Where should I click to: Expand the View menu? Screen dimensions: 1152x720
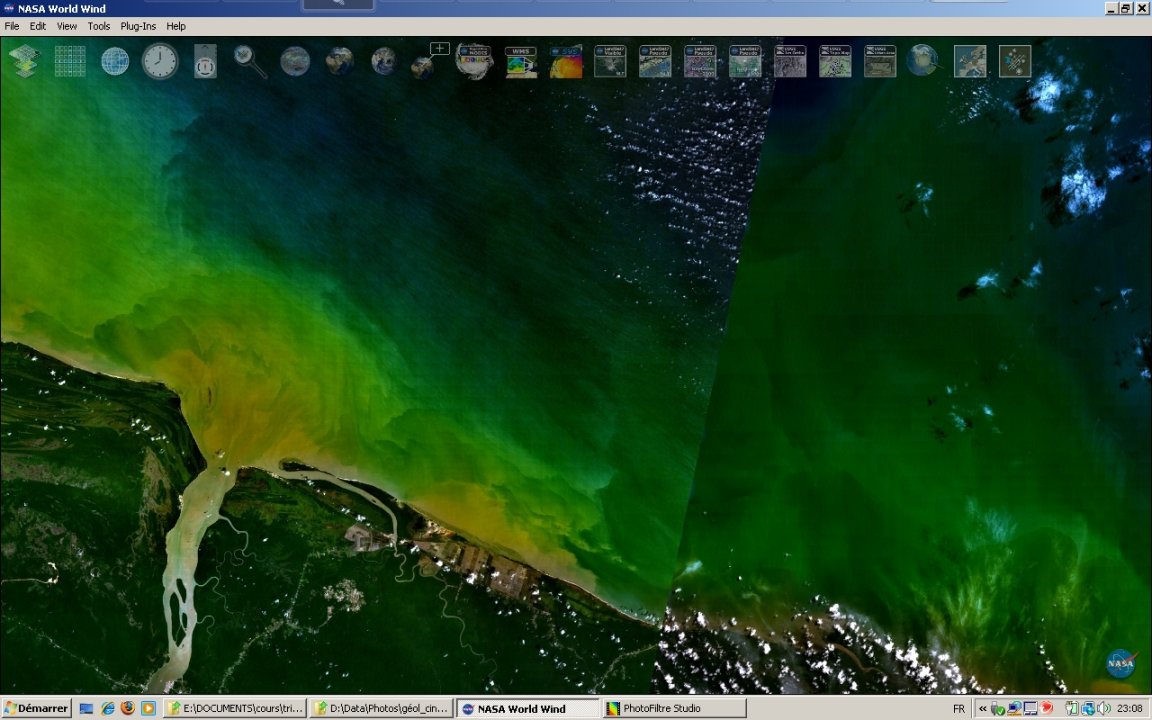[x=66, y=26]
